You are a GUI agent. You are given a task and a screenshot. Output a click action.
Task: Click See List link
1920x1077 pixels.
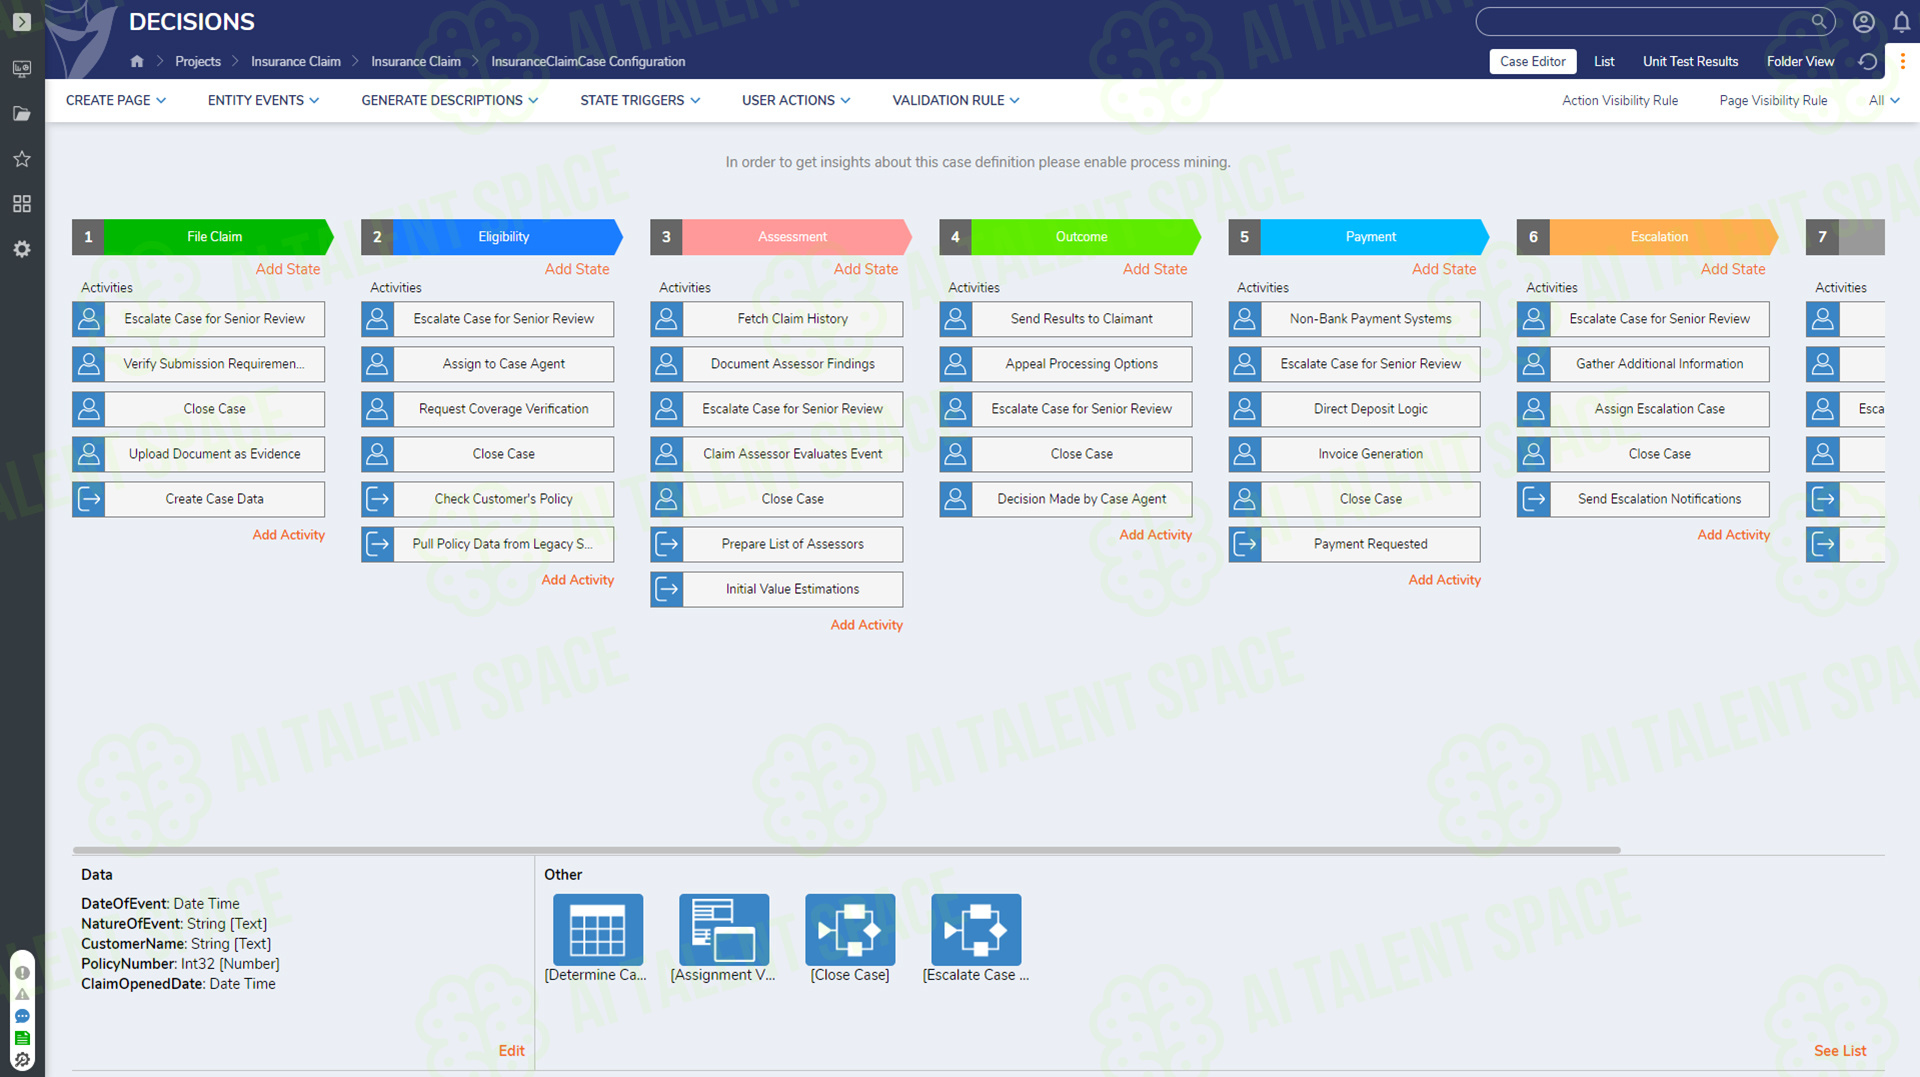click(x=1840, y=1051)
